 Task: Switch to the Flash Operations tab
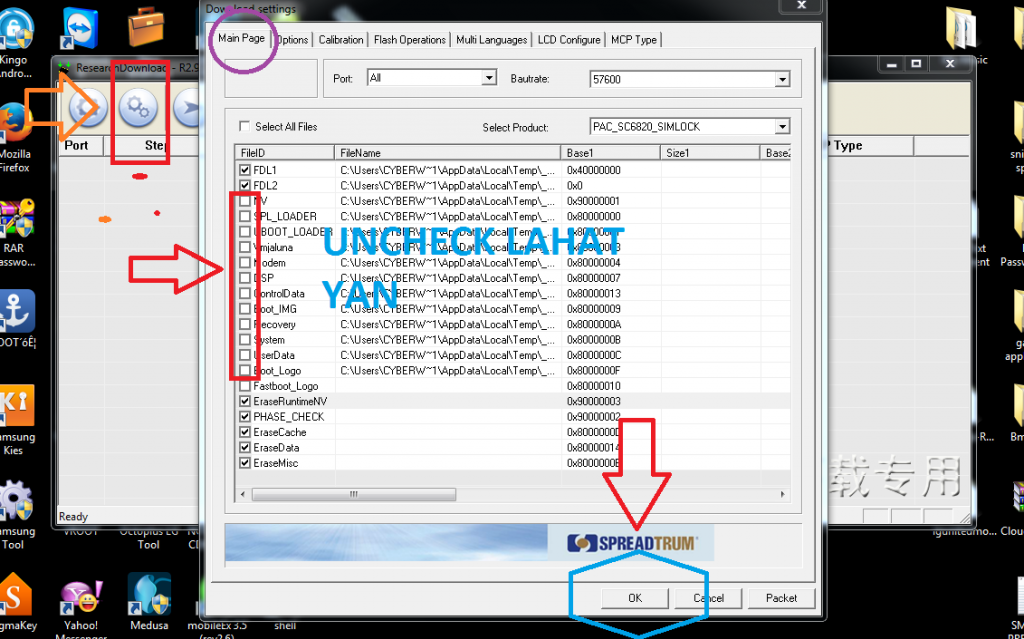pos(409,40)
